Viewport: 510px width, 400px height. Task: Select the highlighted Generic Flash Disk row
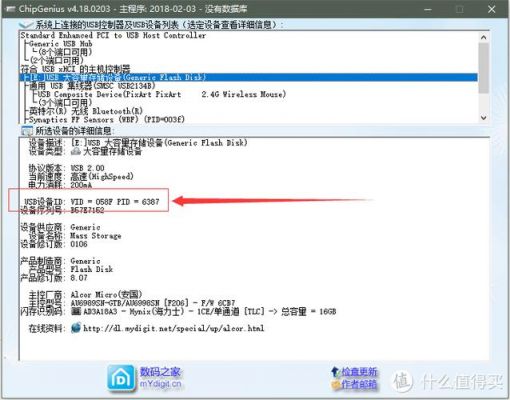point(249,77)
